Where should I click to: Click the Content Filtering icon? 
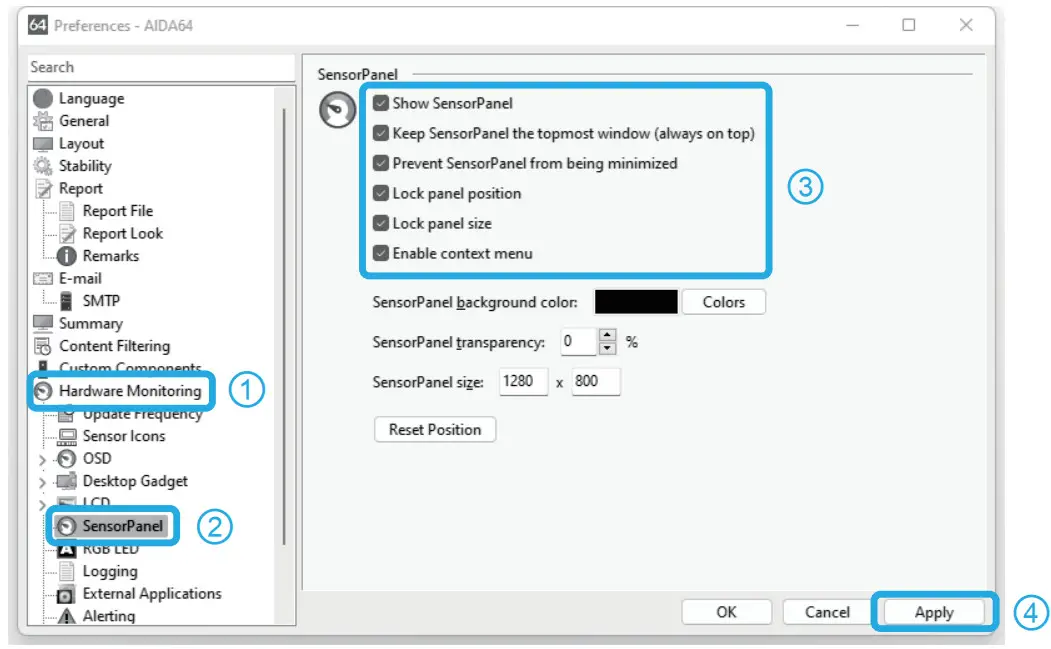tap(43, 346)
